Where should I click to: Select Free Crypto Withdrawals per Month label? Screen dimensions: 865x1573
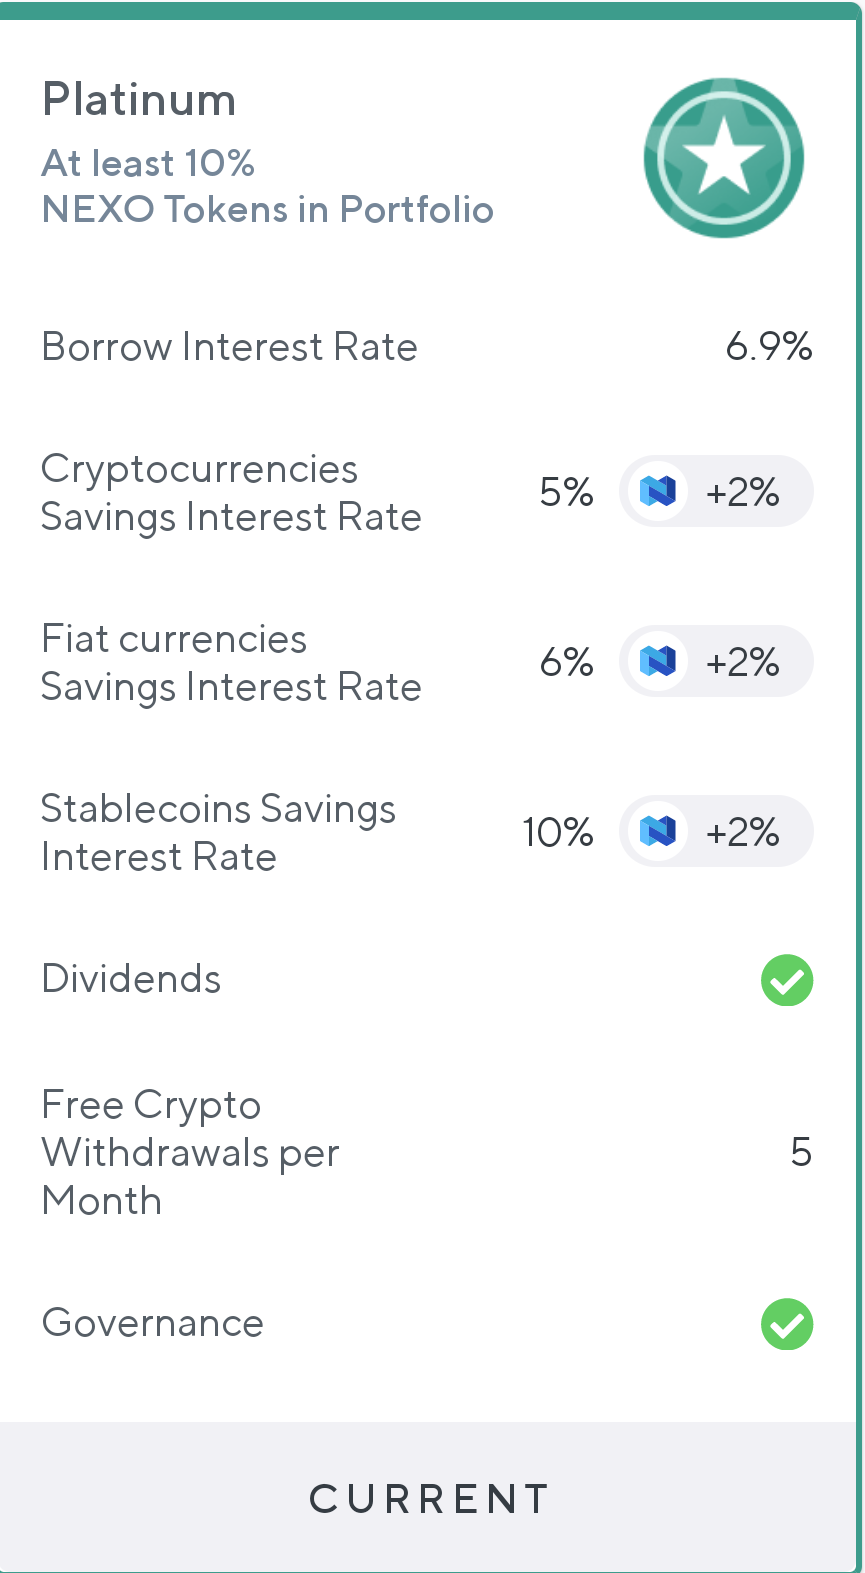[191, 1152]
